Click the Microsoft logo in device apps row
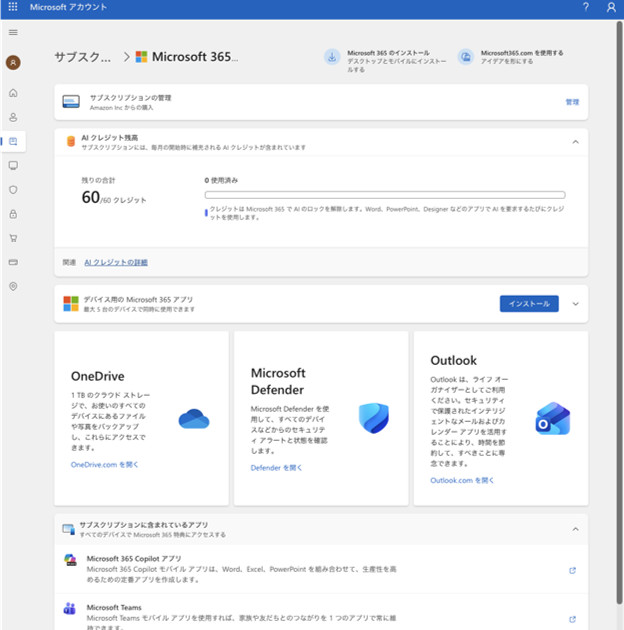 71,304
